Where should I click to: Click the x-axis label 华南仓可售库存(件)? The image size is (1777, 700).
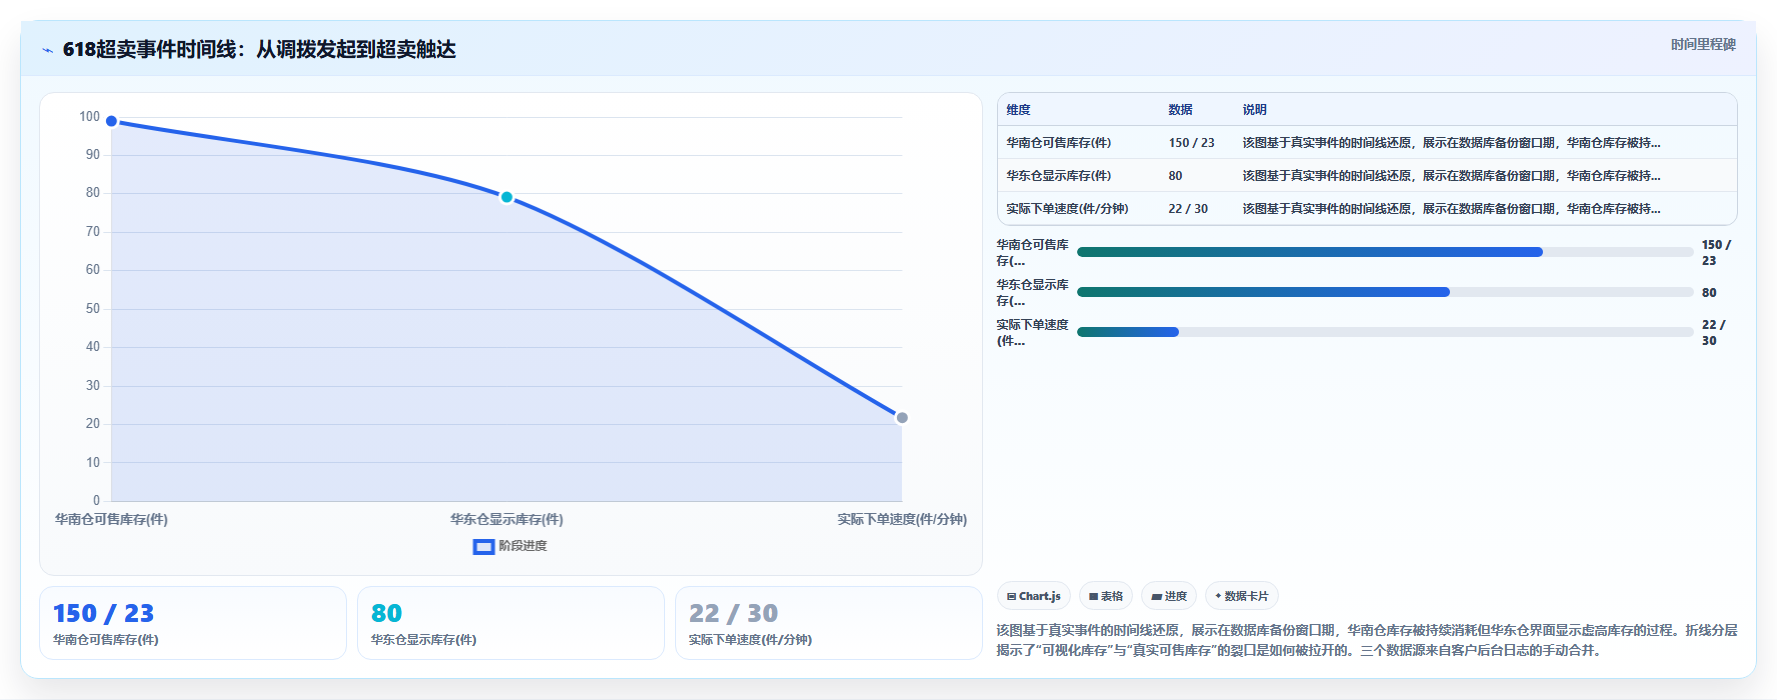111,520
